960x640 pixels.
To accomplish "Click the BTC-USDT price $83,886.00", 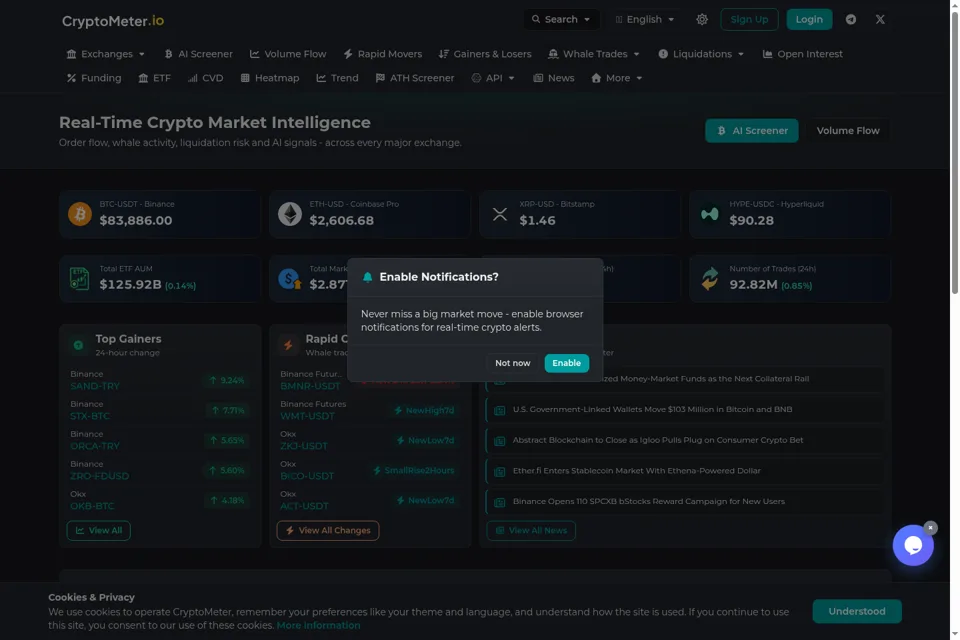I will (x=136, y=220).
